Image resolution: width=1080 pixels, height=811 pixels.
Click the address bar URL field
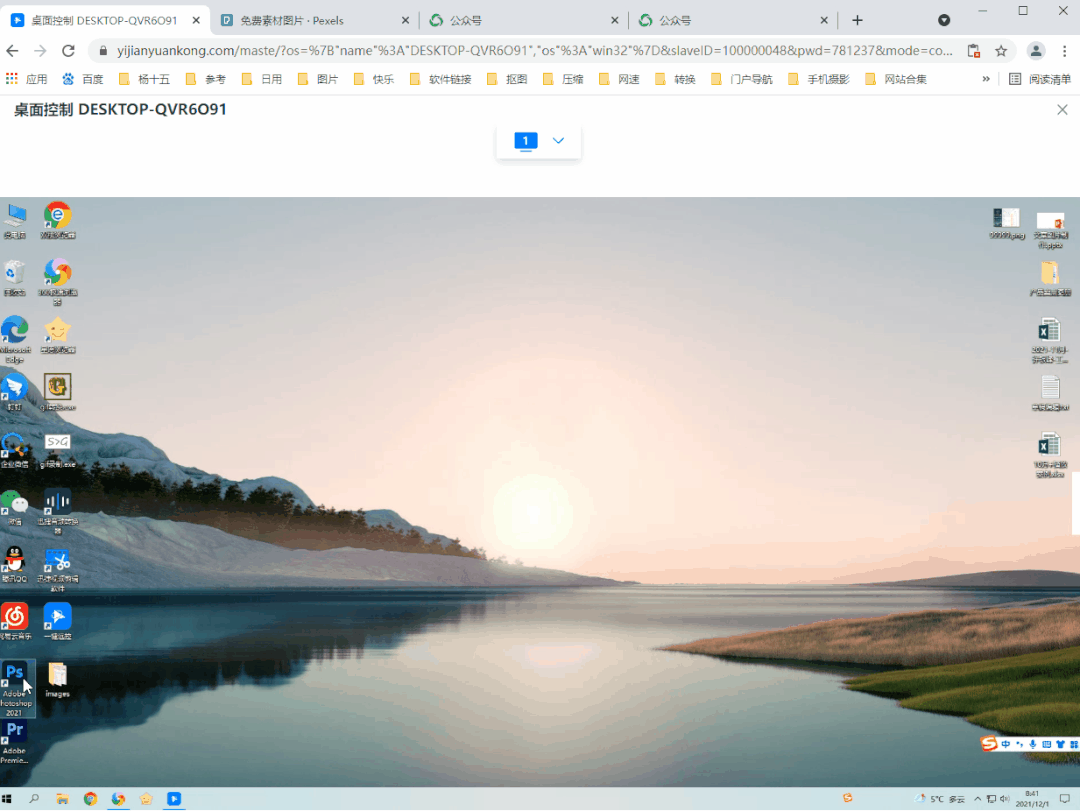(534, 51)
